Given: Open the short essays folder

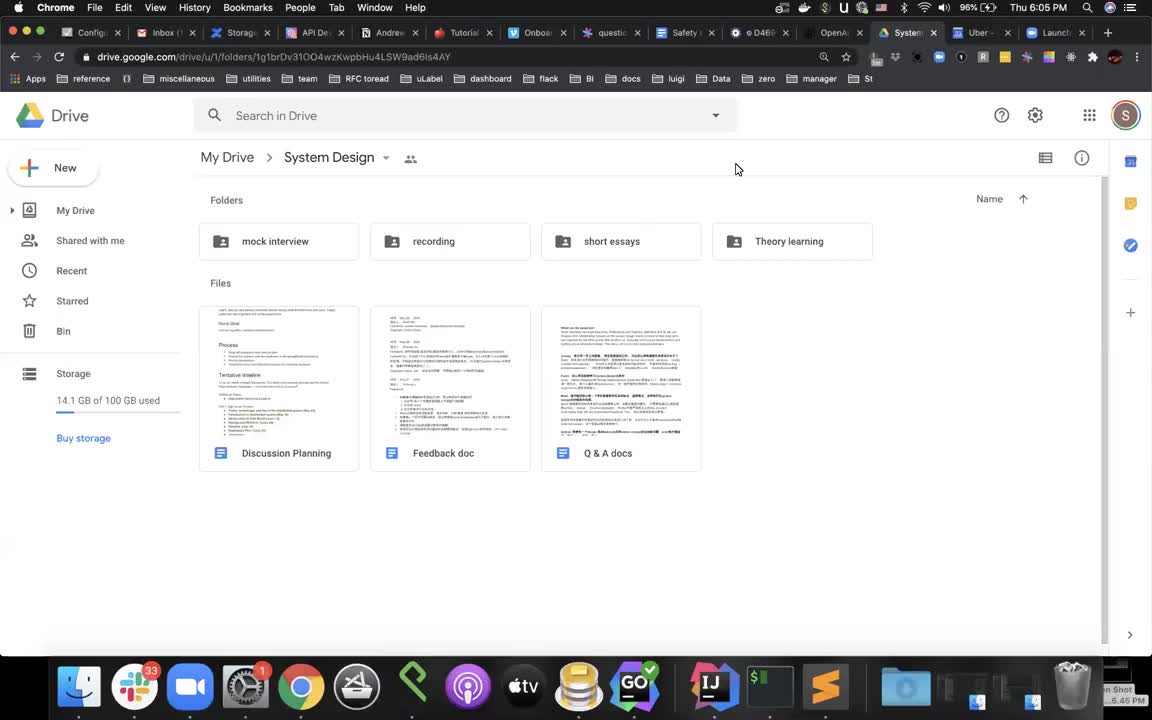Looking at the screenshot, I should coord(622,242).
